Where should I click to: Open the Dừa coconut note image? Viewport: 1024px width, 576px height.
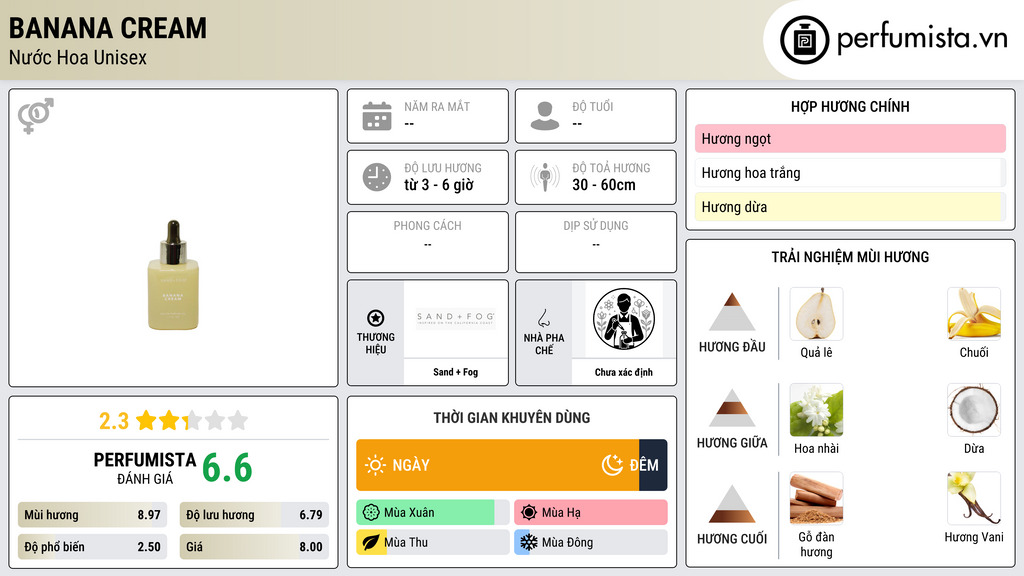[974, 410]
